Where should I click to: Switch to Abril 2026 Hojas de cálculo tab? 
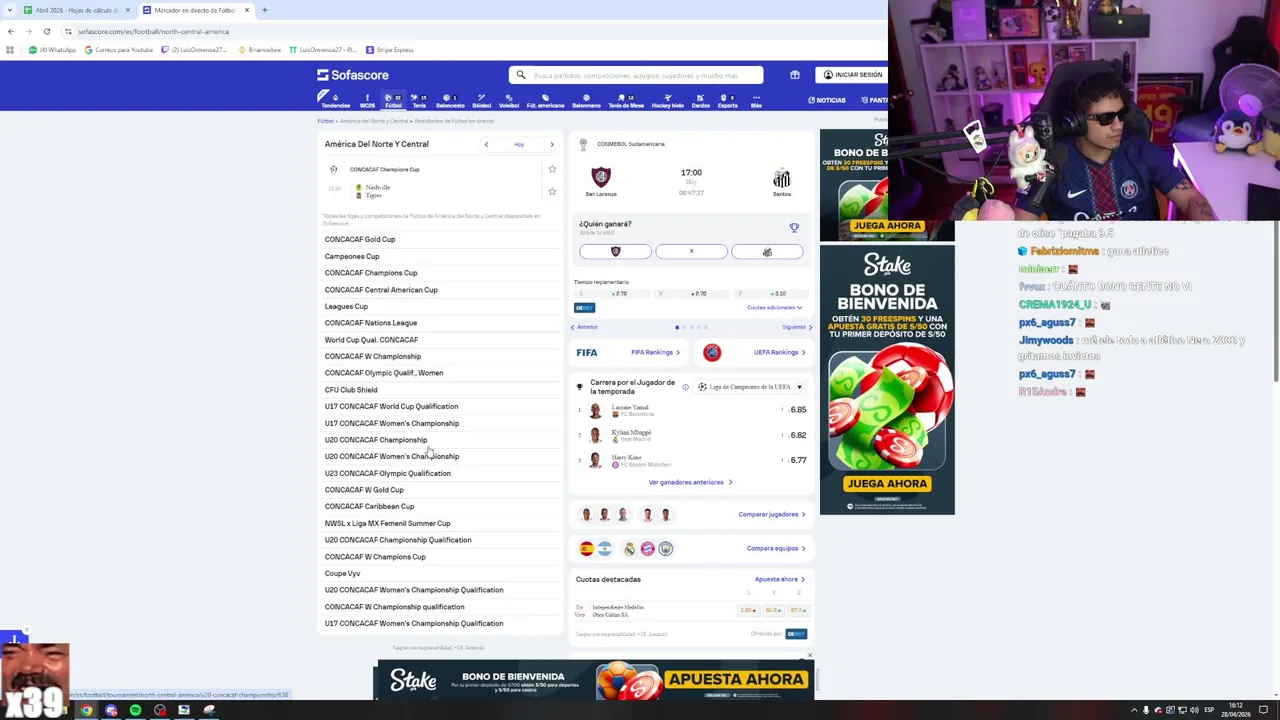point(77,10)
